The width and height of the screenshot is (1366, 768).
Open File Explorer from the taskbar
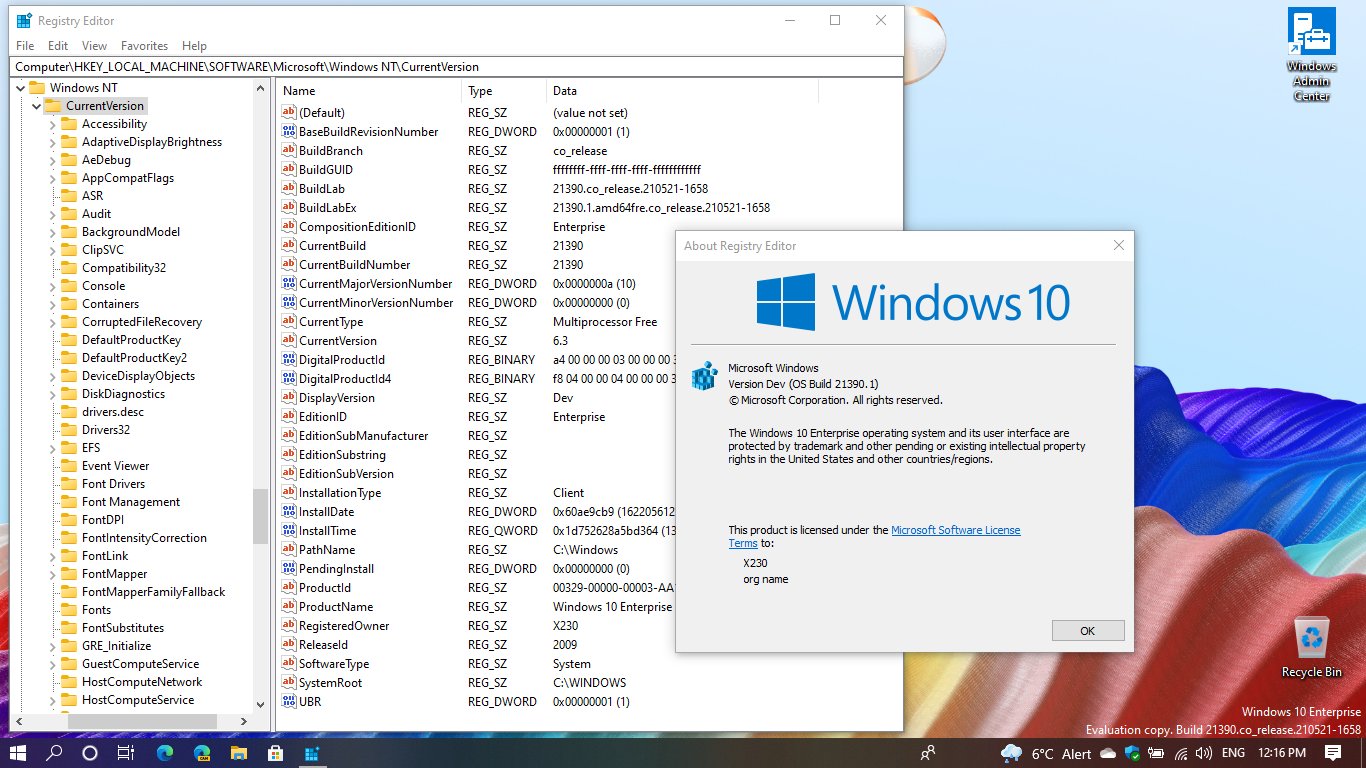click(239, 753)
